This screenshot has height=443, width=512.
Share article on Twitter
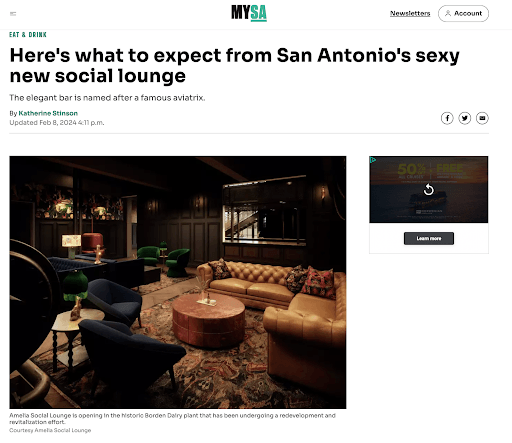465,118
